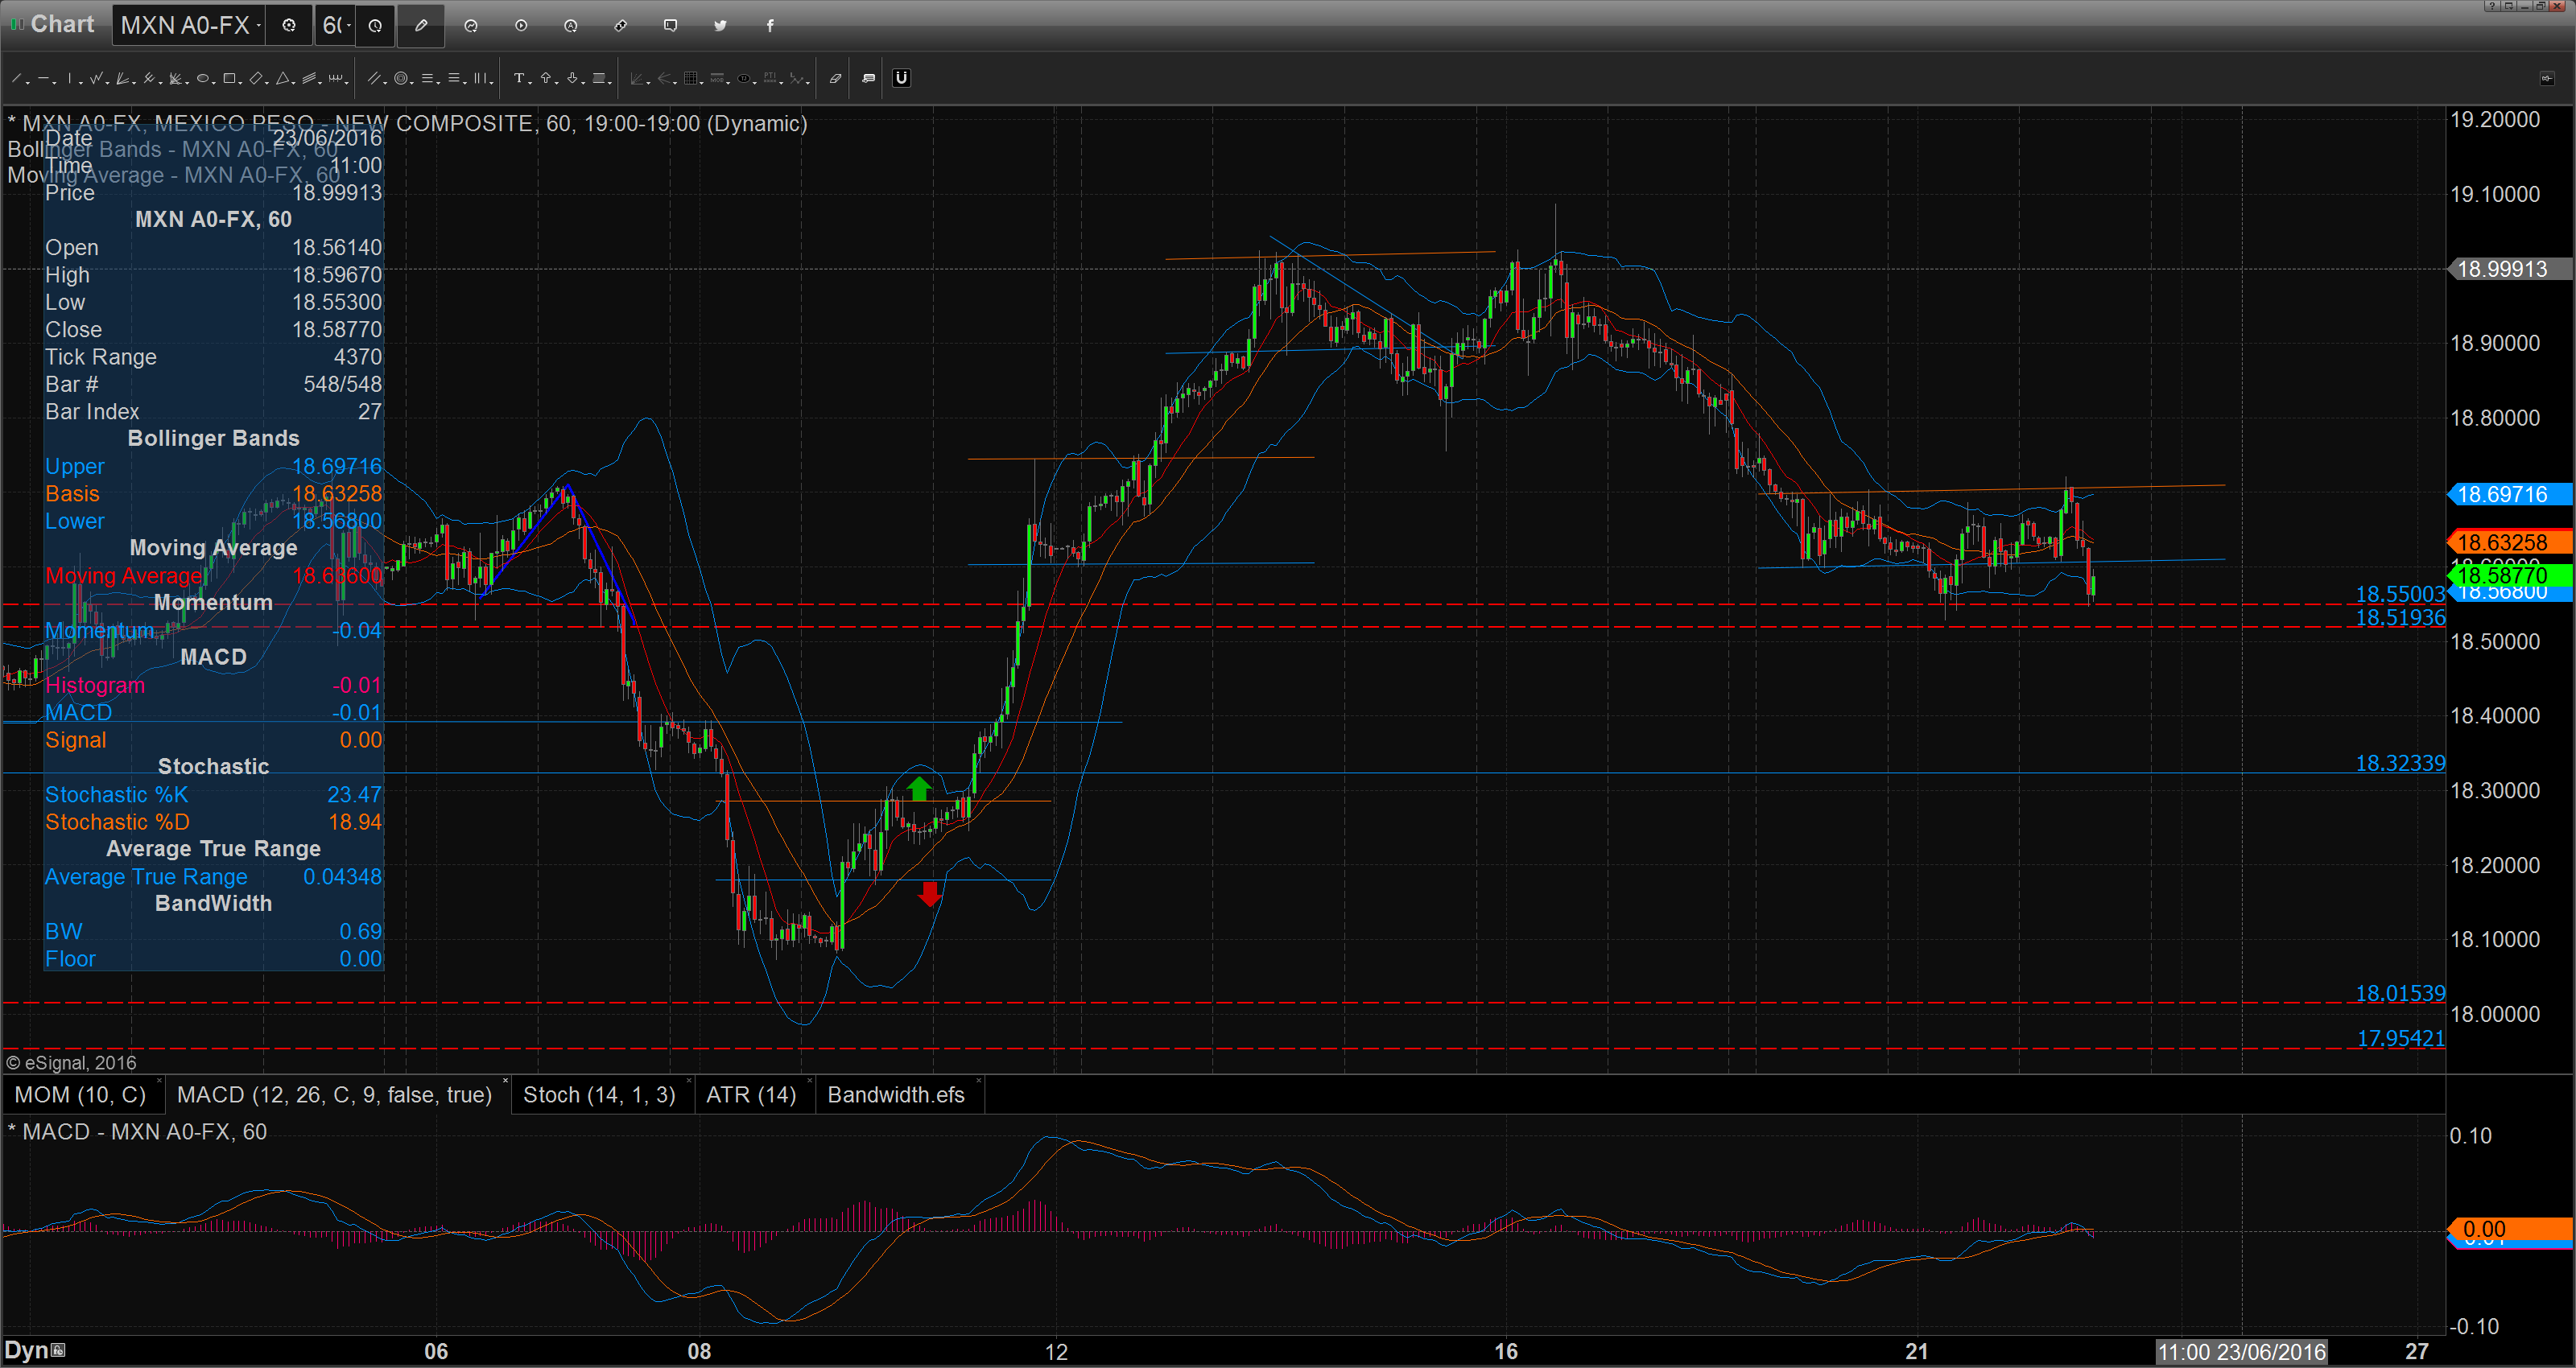Click the add comment lines icon

pos(868,78)
